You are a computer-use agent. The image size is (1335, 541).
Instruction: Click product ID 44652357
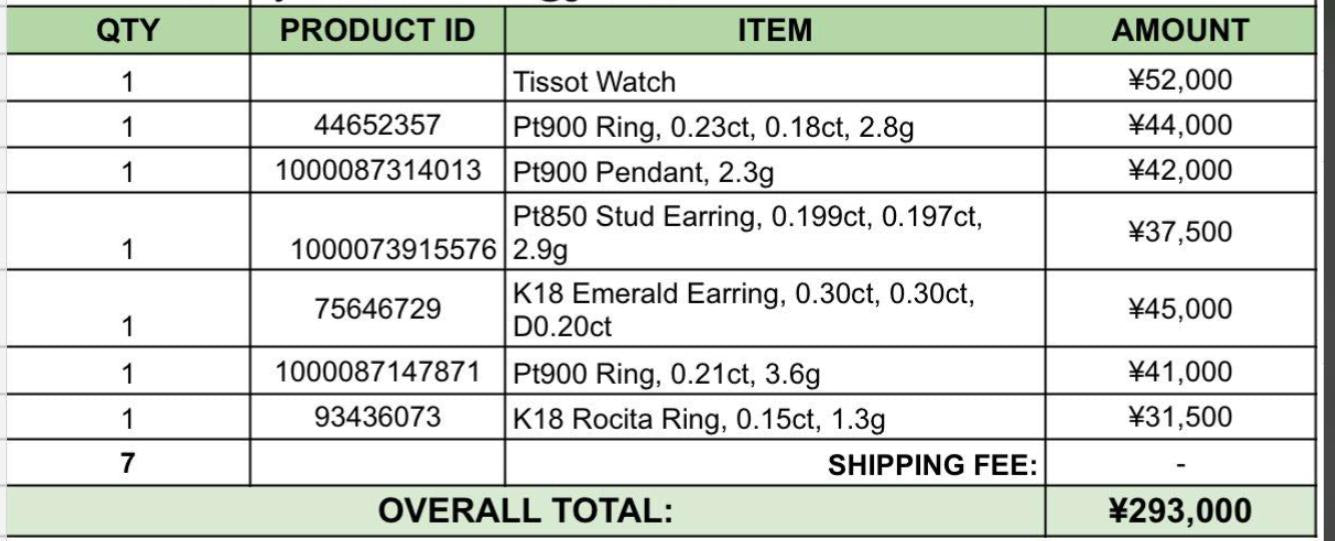376,125
